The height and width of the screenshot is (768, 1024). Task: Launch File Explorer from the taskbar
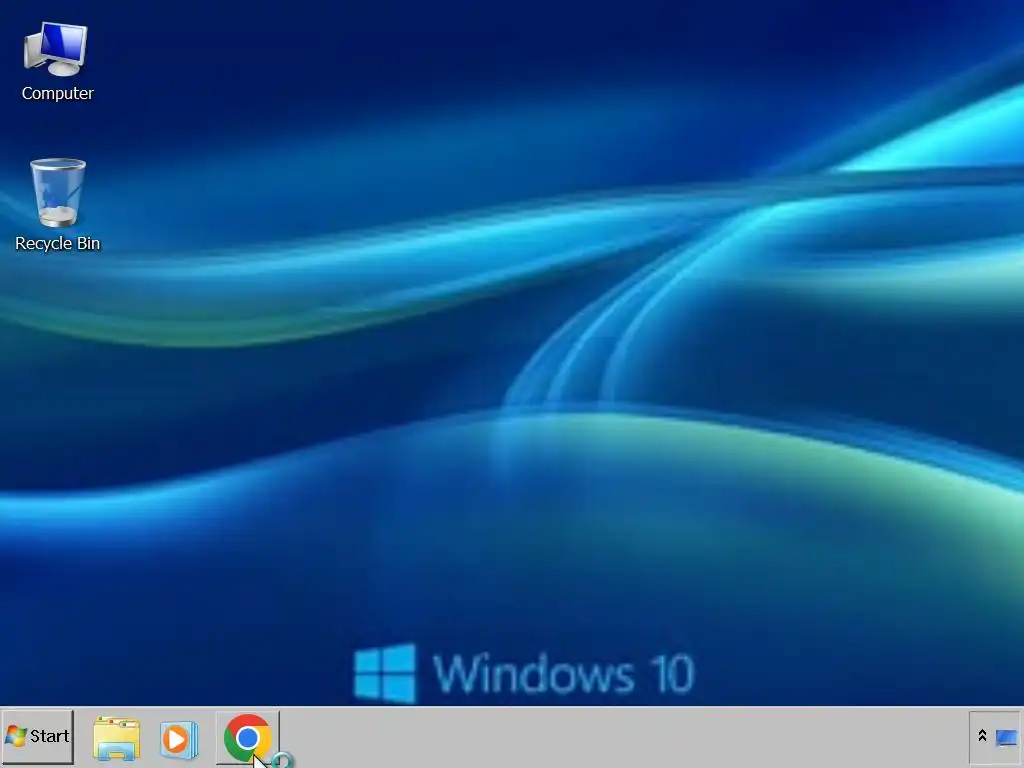[116, 738]
